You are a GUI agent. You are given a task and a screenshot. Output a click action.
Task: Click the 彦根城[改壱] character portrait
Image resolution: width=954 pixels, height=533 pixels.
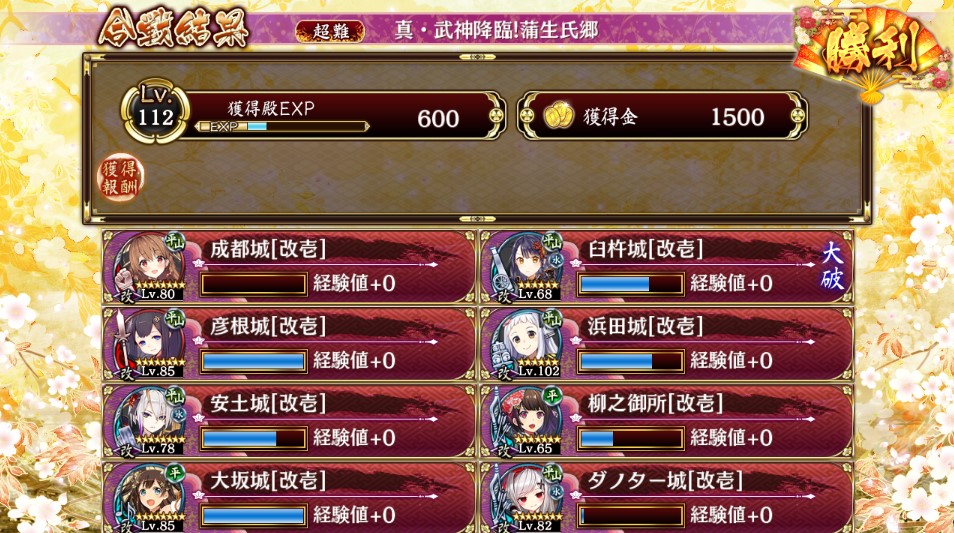pyautogui.click(x=150, y=344)
